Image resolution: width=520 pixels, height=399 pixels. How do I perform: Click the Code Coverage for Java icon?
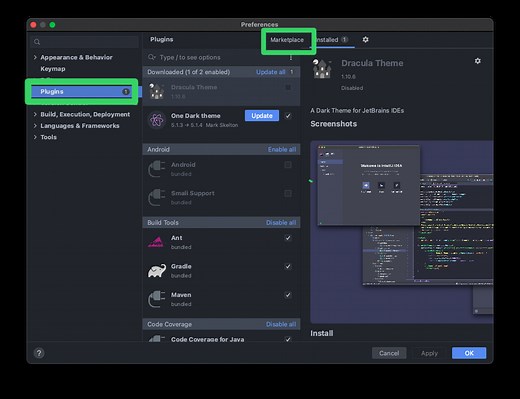(156, 338)
